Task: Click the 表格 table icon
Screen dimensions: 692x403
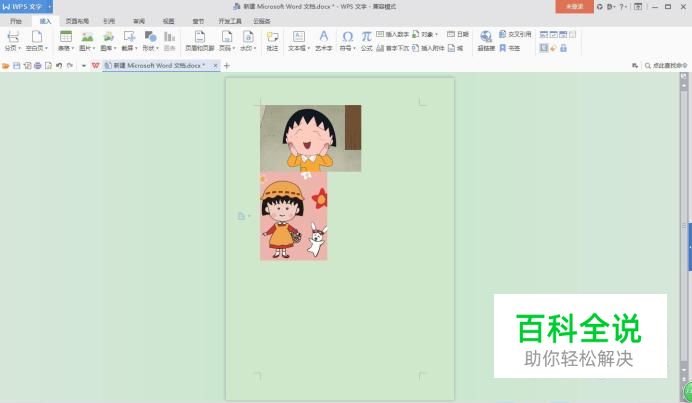Action: (x=66, y=37)
